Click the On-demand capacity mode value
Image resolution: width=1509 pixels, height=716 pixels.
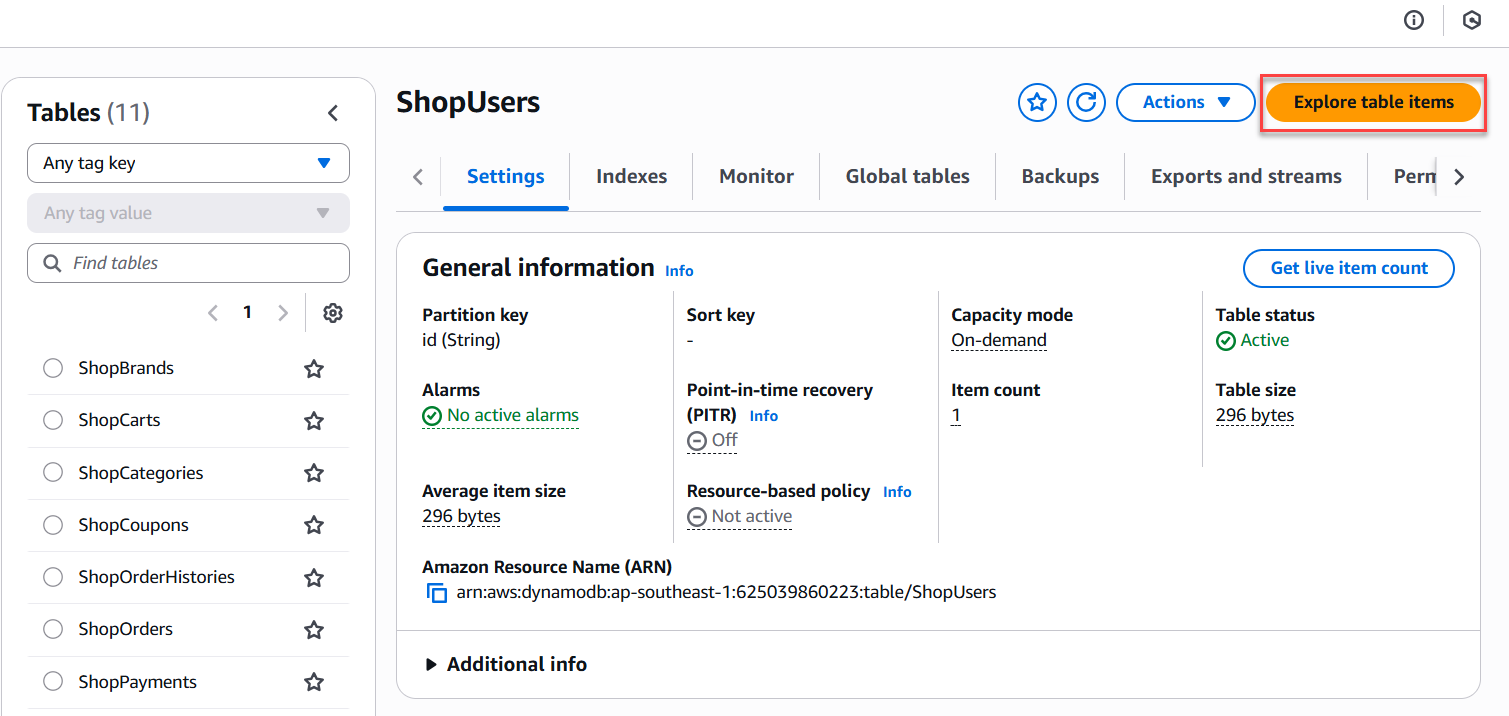tap(999, 340)
